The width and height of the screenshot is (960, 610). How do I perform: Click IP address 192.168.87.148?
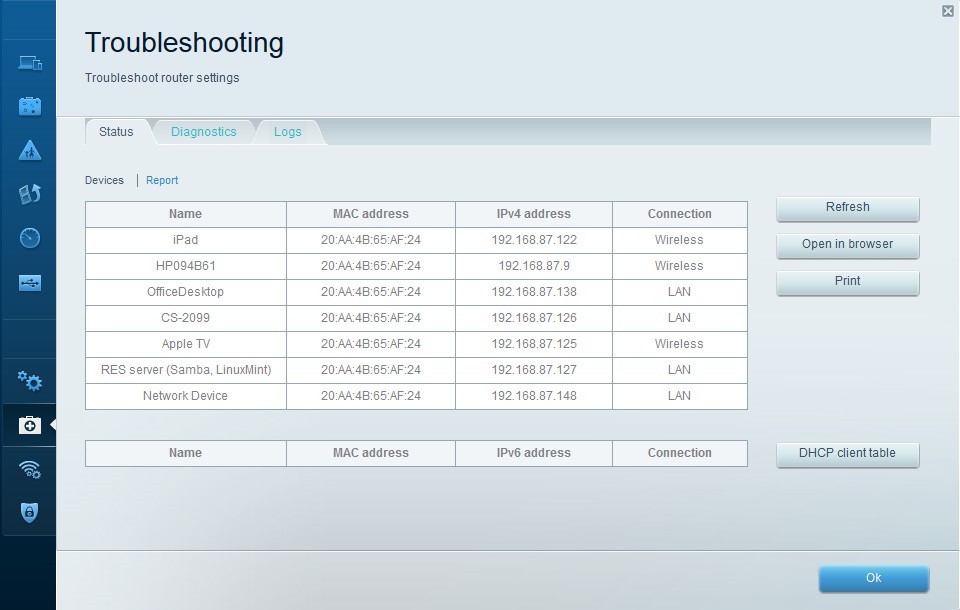coord(534,396)
